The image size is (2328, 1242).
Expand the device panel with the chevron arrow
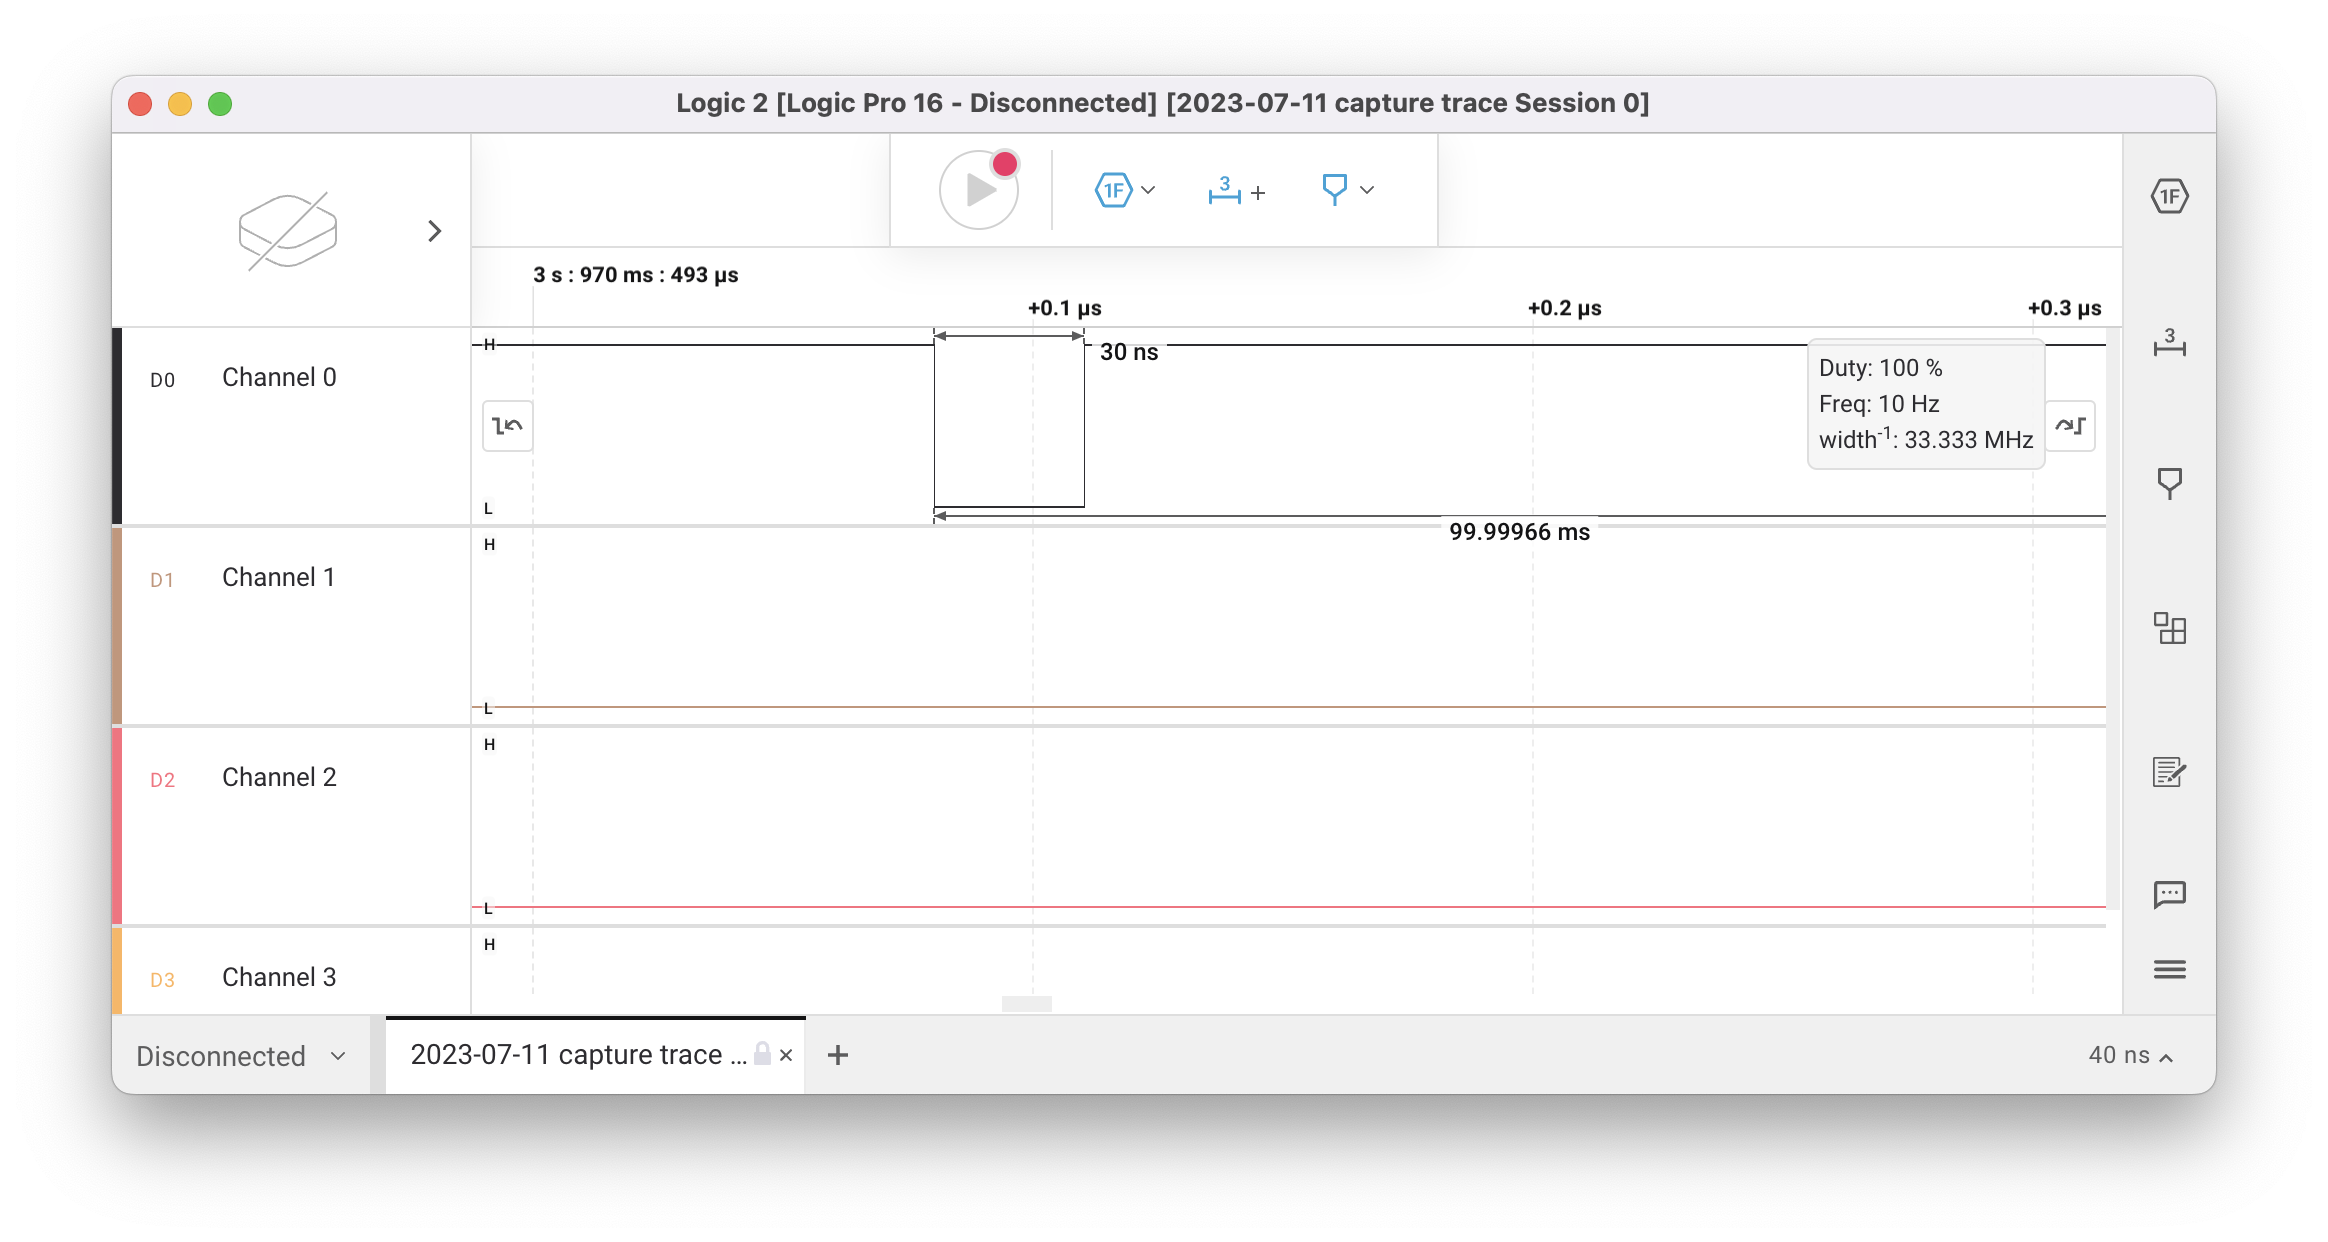click(435, 231)
